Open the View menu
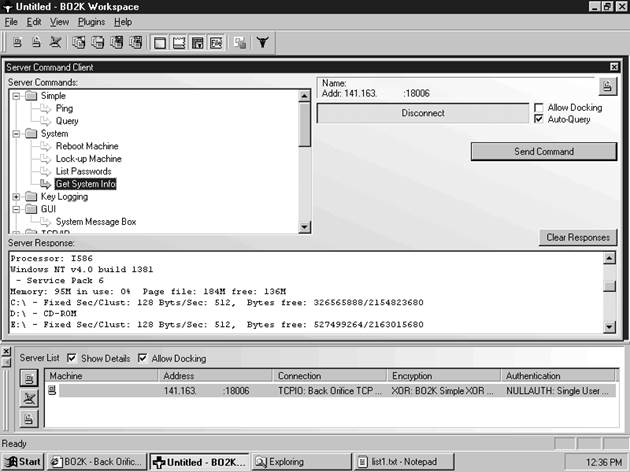 [x=60, y=21]
